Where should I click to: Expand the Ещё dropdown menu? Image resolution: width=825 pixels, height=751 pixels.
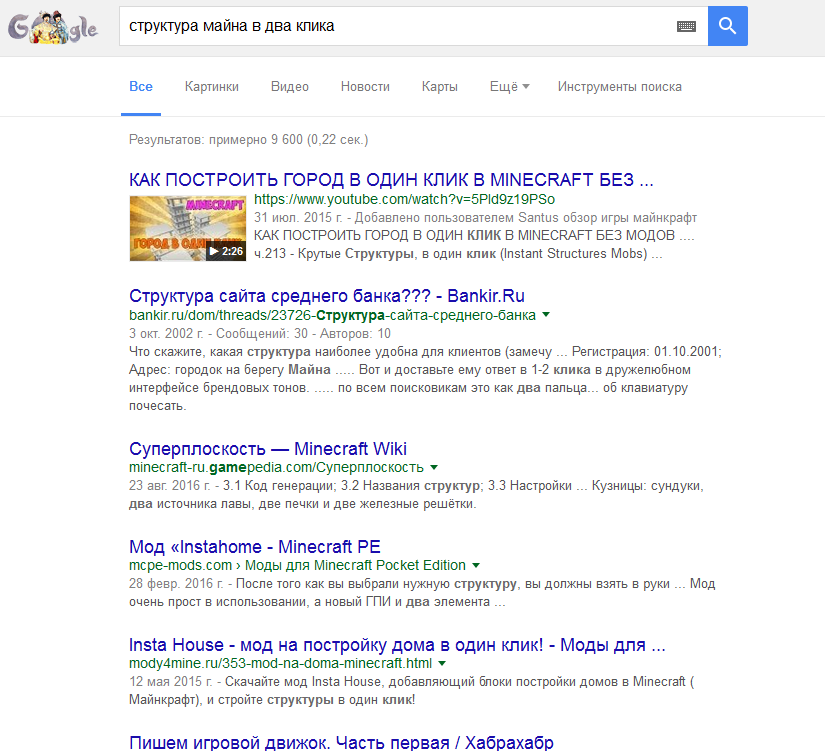(x=509, y=87)
